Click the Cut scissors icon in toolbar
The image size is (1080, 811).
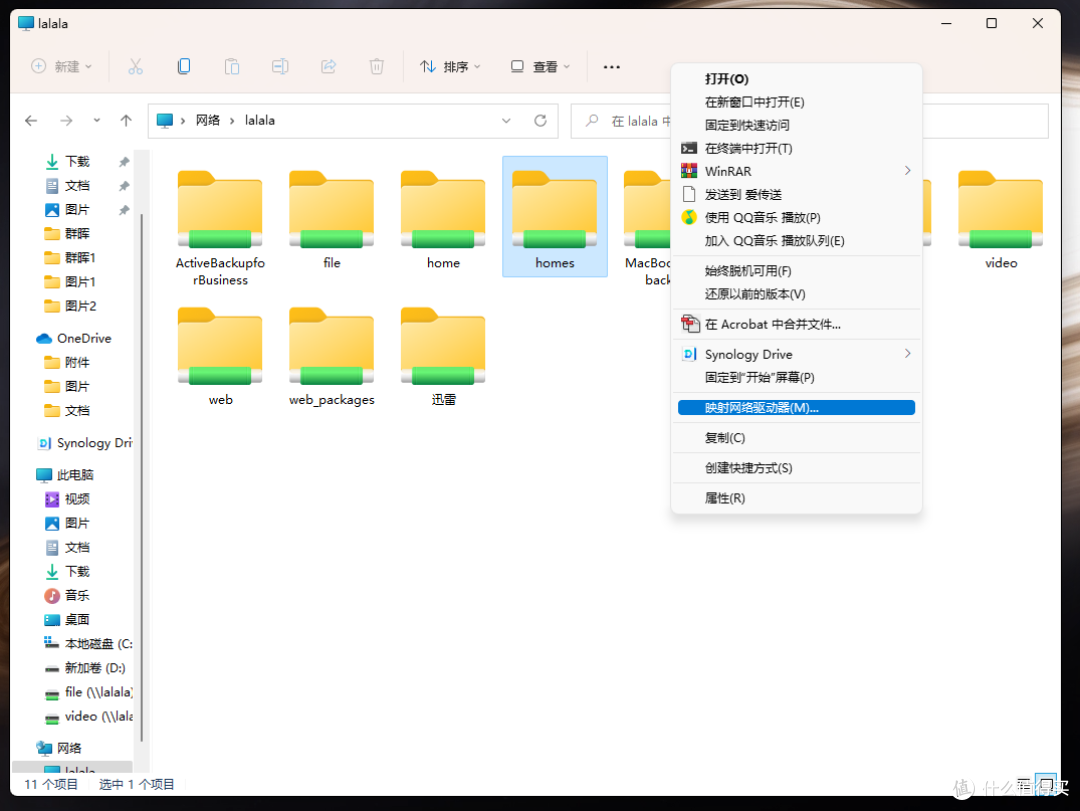click(x=135, y=67)
